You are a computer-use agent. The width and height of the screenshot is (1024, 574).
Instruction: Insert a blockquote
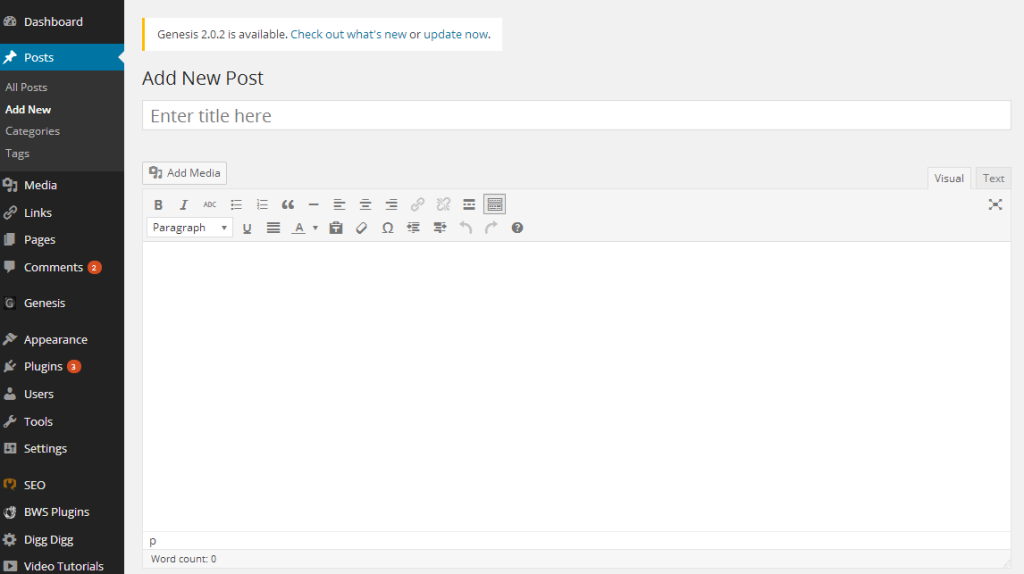(x=288, y=205)
